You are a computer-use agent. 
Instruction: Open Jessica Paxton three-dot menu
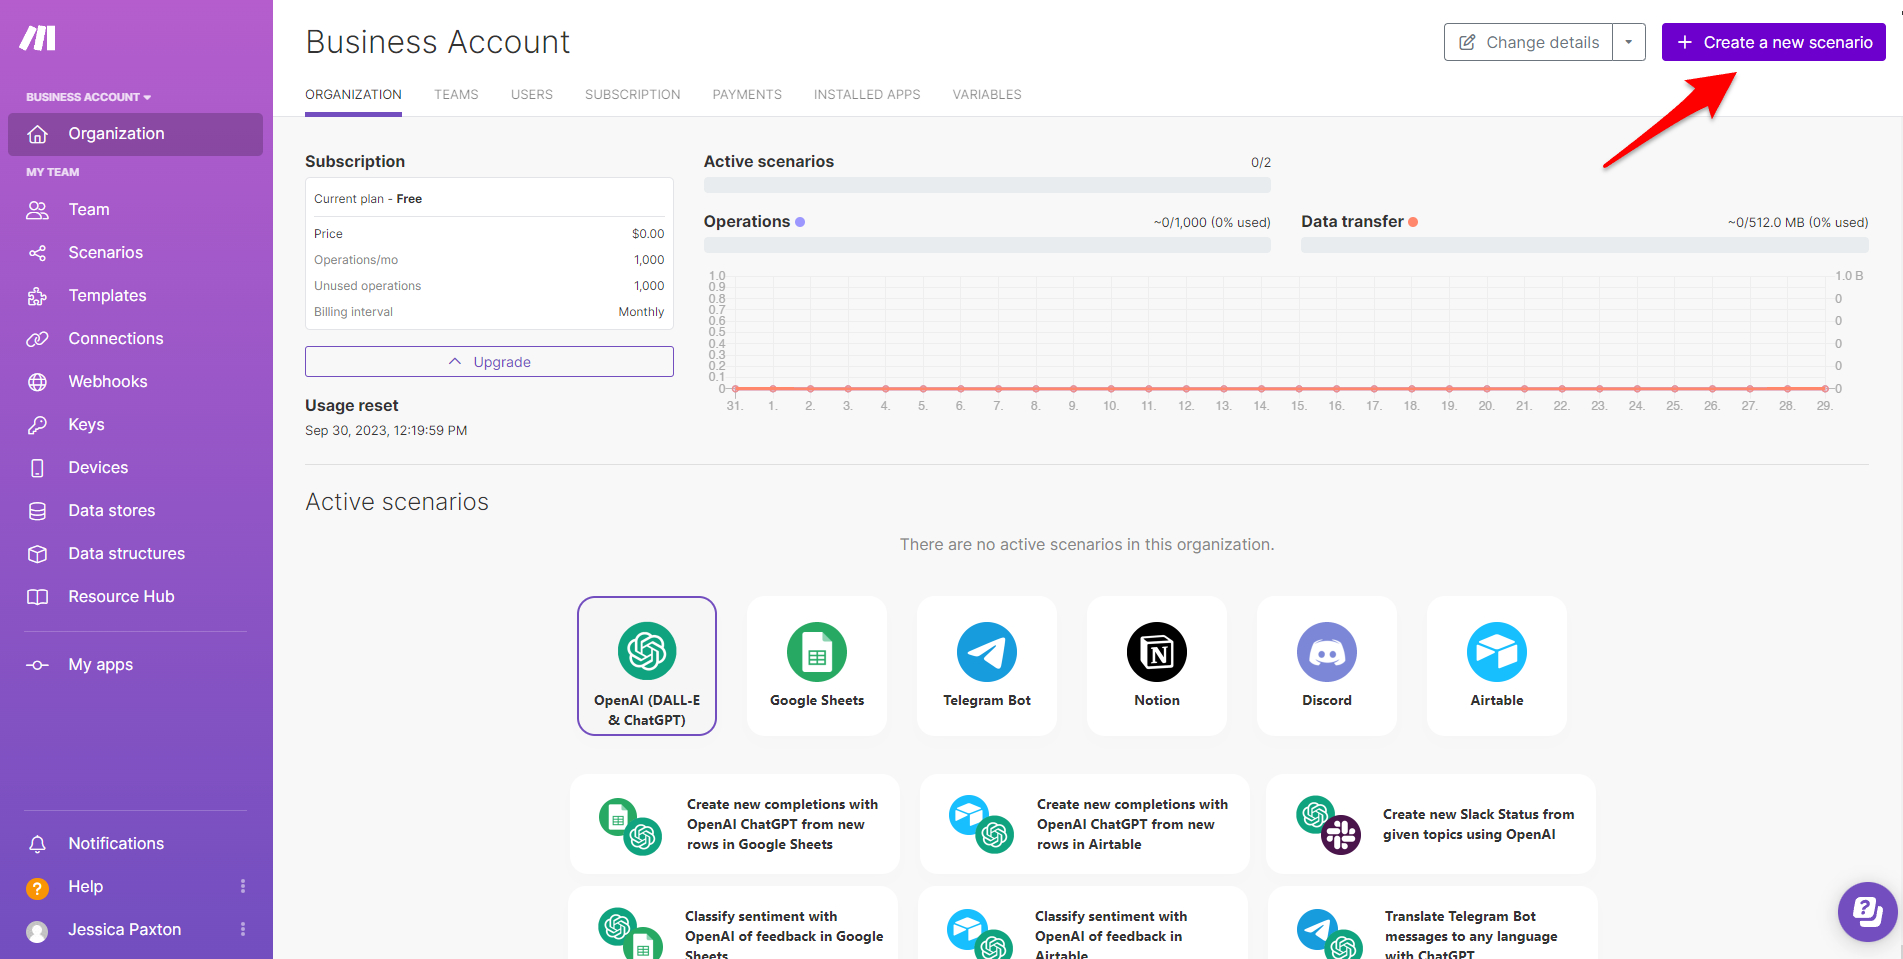point(243,930)
